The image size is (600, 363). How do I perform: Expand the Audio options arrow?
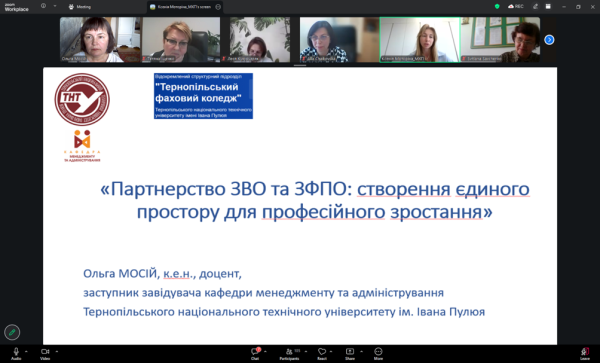click(26, 351)
